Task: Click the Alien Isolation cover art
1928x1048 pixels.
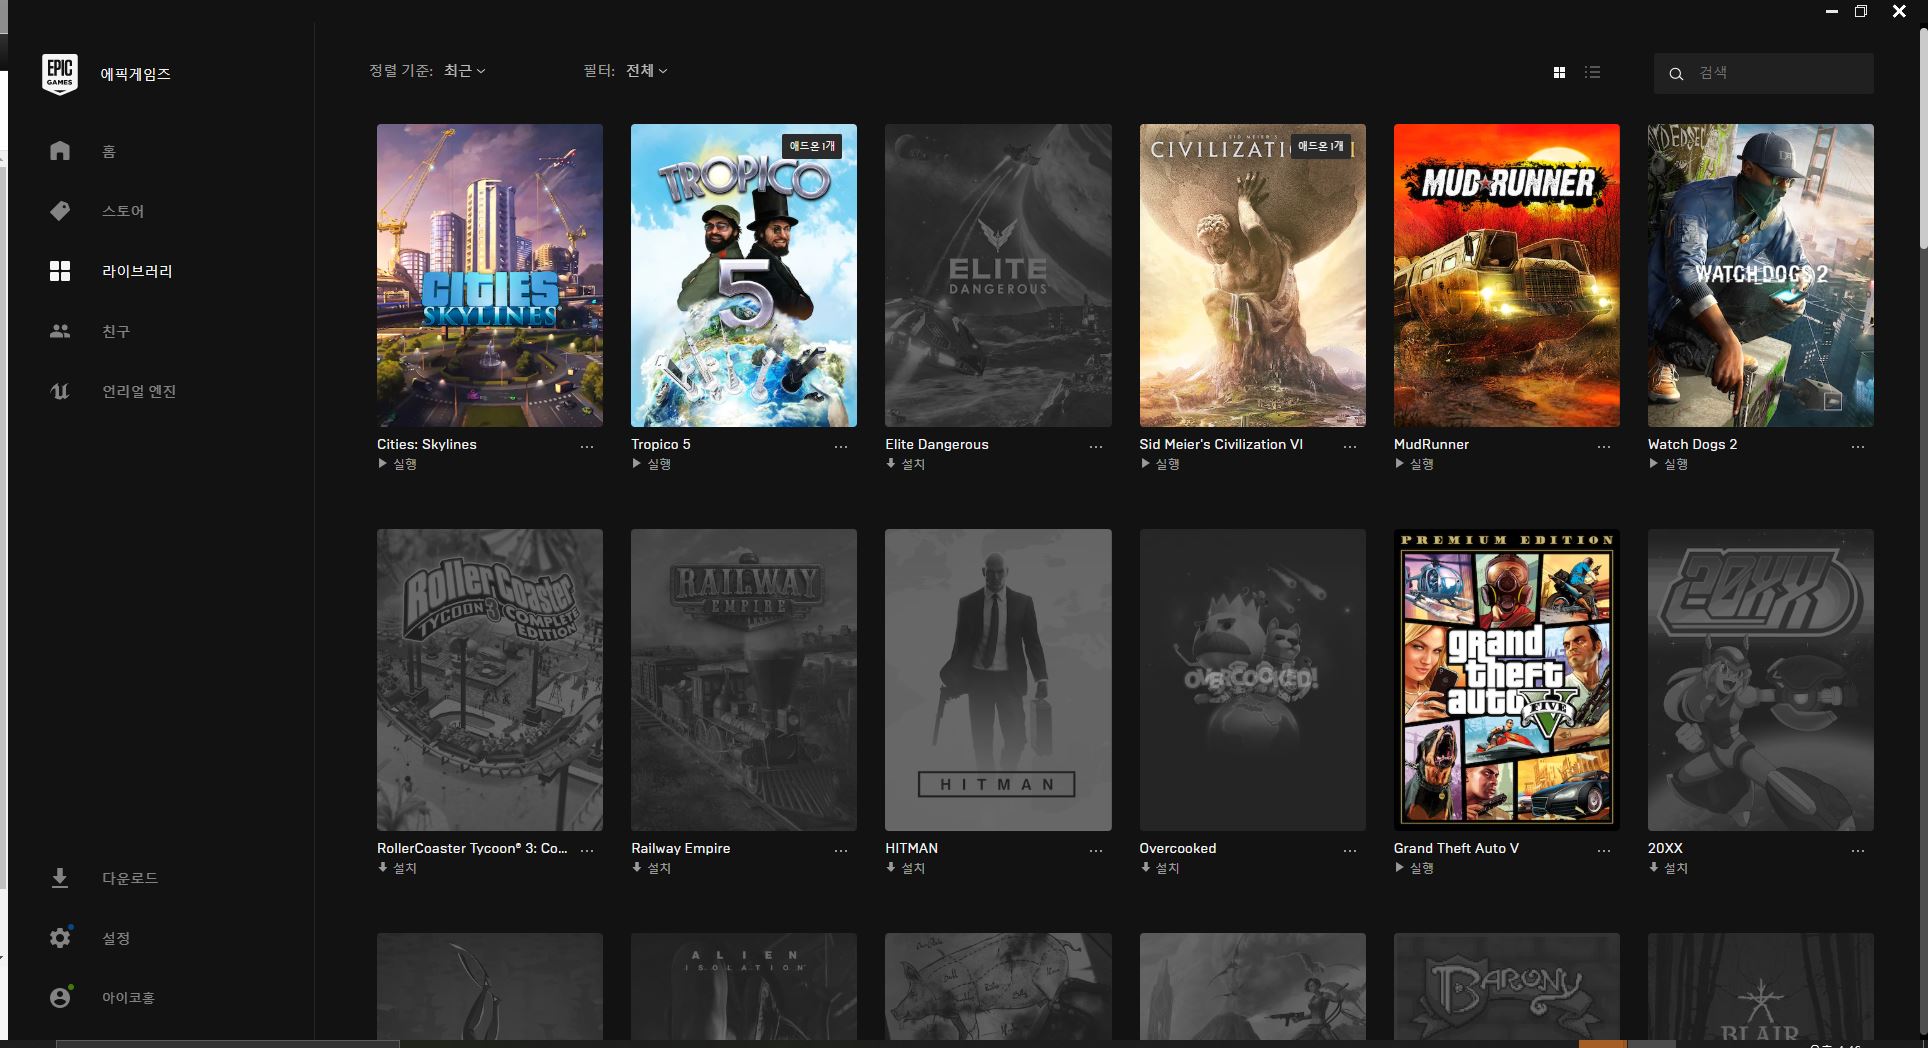Action: pos(744,986)
